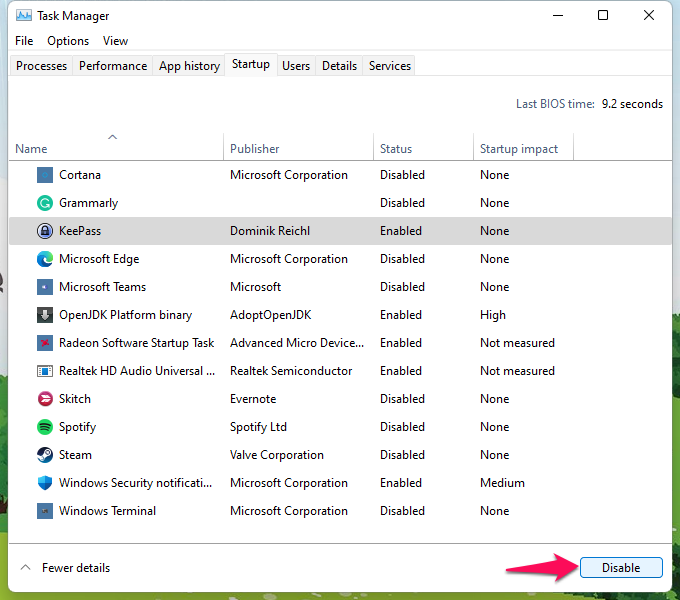Screen dimensions: 680x600
Task: Select Realtek HD Audio Universal entry name
Action: 137,371
